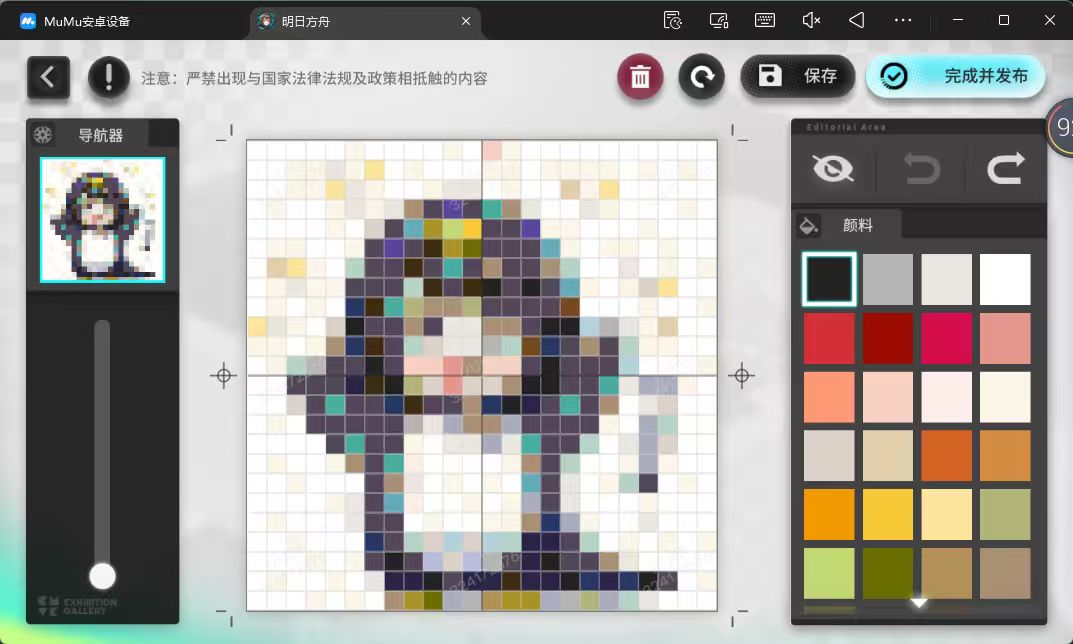Image resolution: width=1073 pixels, height=644 pixels.
Task: Select the bright red color swatch
Action: pyautogui.click(x=829, y=338)
